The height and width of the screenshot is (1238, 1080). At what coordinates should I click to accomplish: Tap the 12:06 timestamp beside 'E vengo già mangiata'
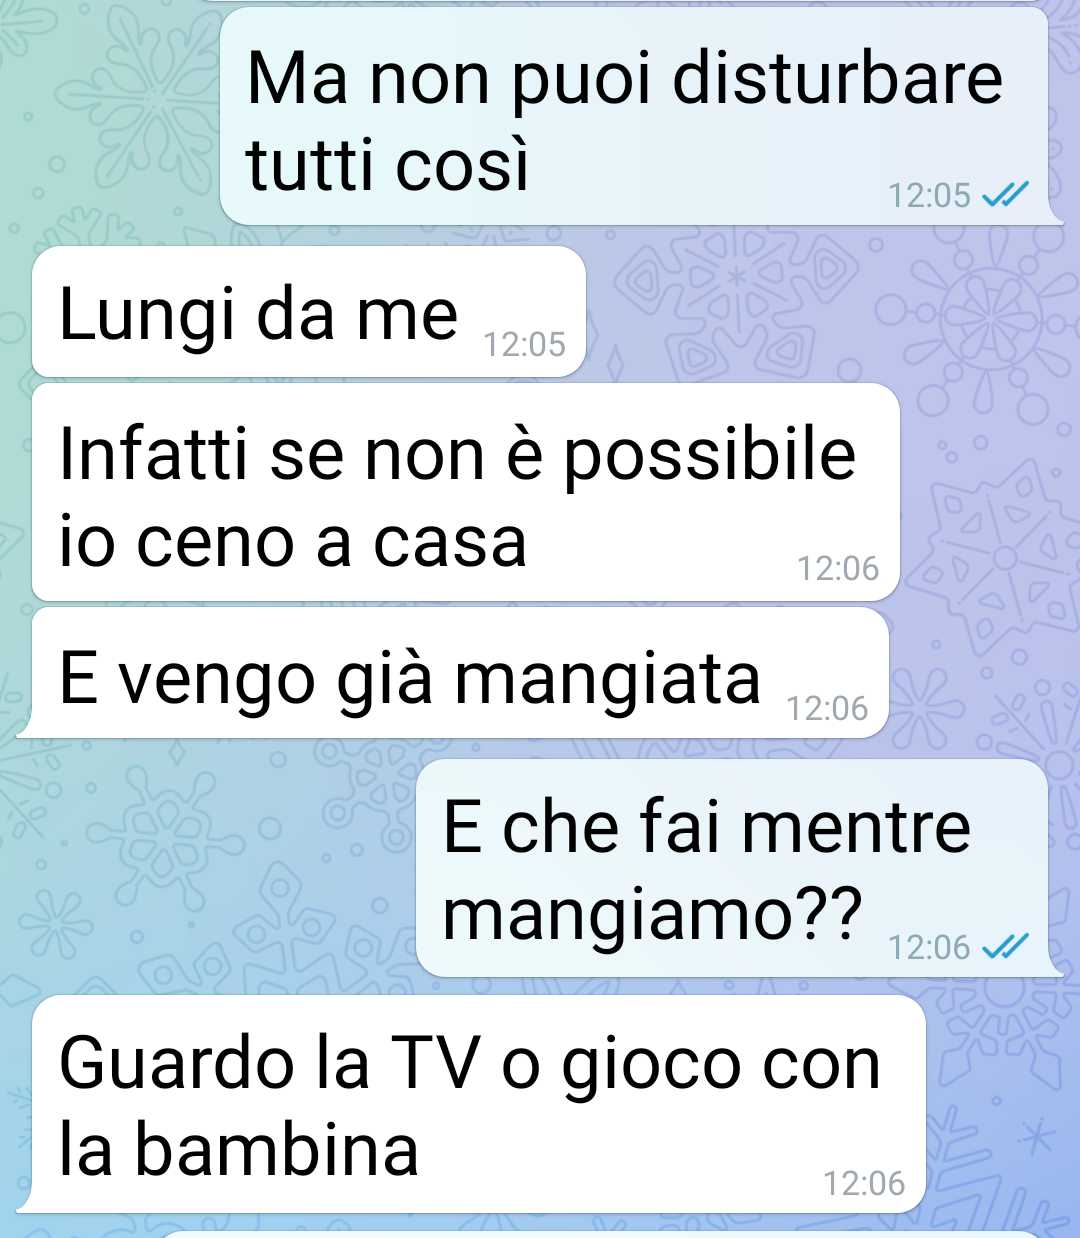coord(827,708)
